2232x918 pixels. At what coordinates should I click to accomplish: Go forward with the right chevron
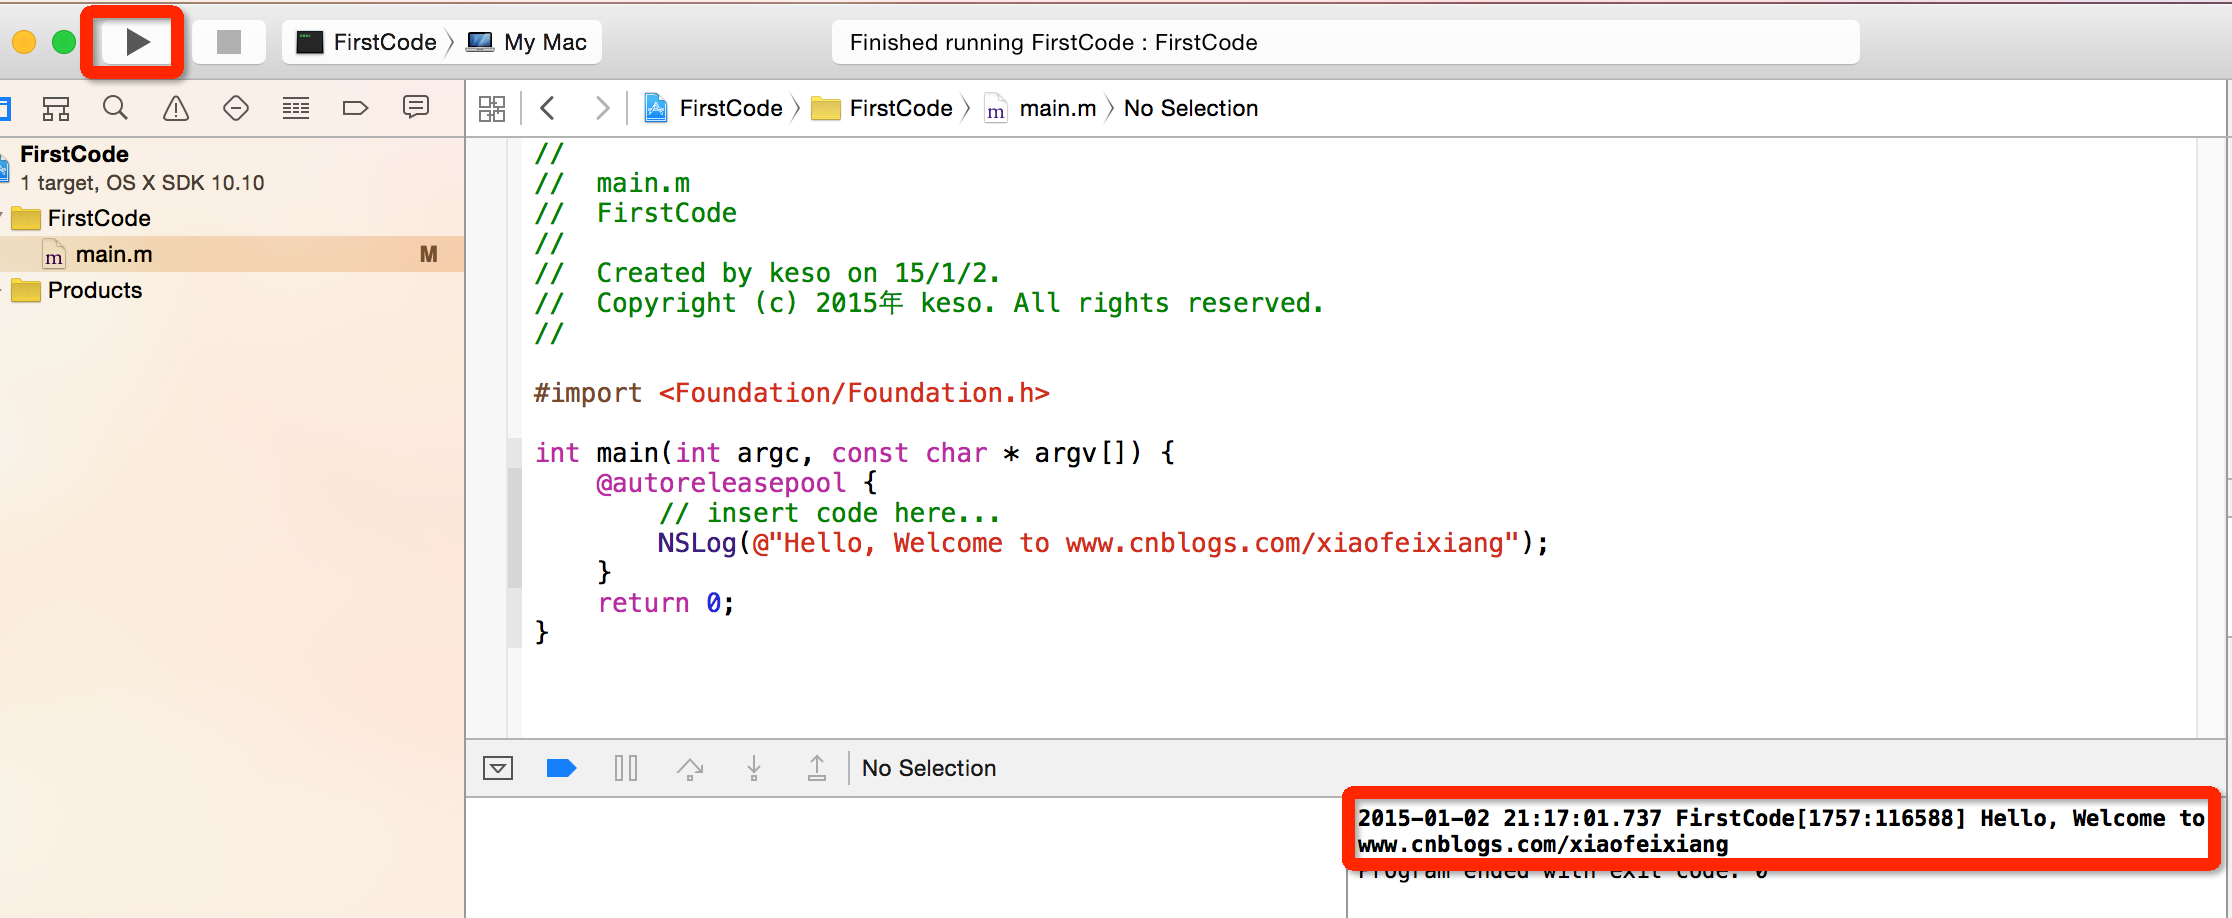(602, 108)
